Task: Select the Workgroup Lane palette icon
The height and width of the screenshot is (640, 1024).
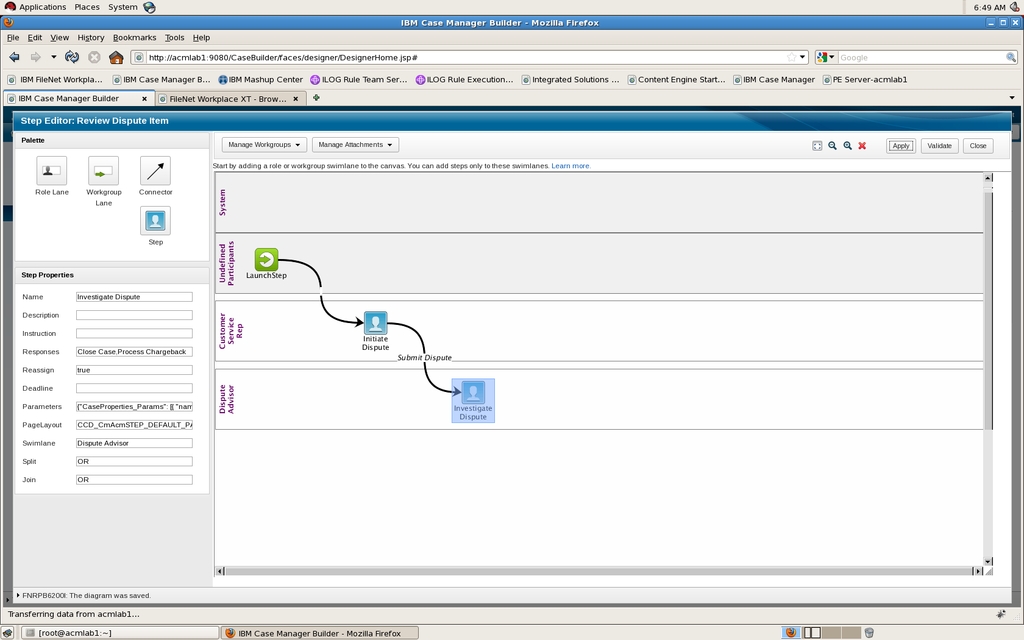Action: tap(103, 171)
